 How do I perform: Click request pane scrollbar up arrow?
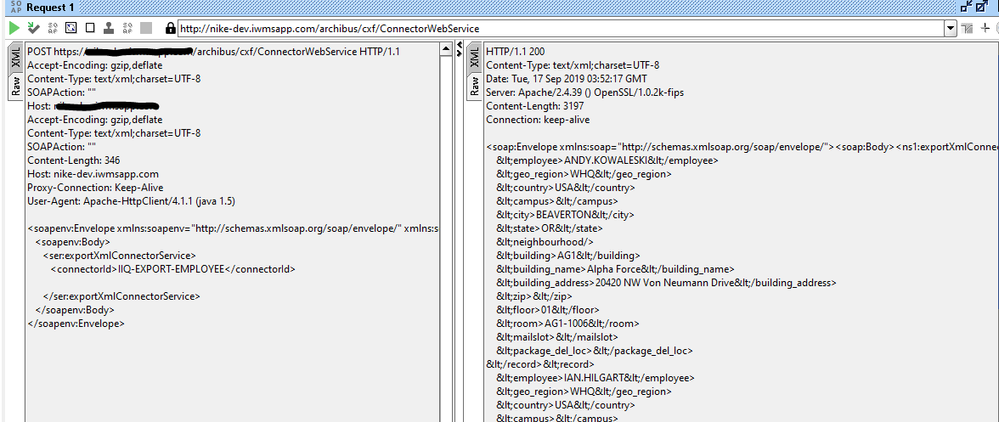[447, 47]
